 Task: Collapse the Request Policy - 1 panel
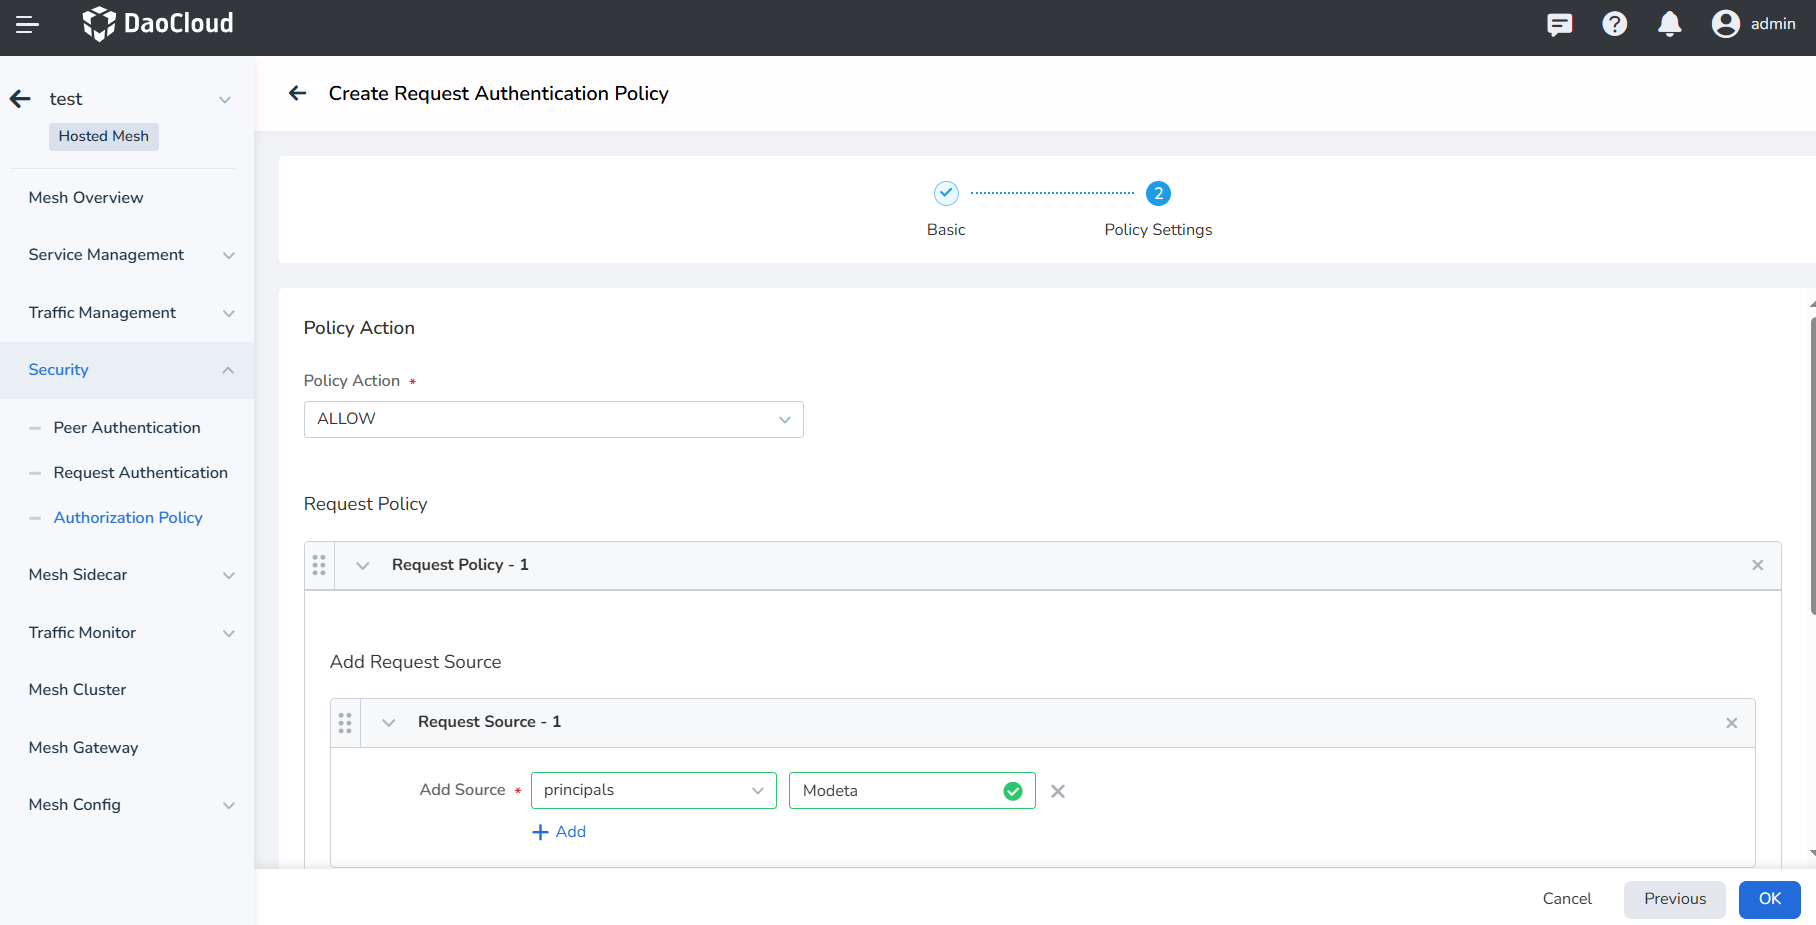(362, 565)
